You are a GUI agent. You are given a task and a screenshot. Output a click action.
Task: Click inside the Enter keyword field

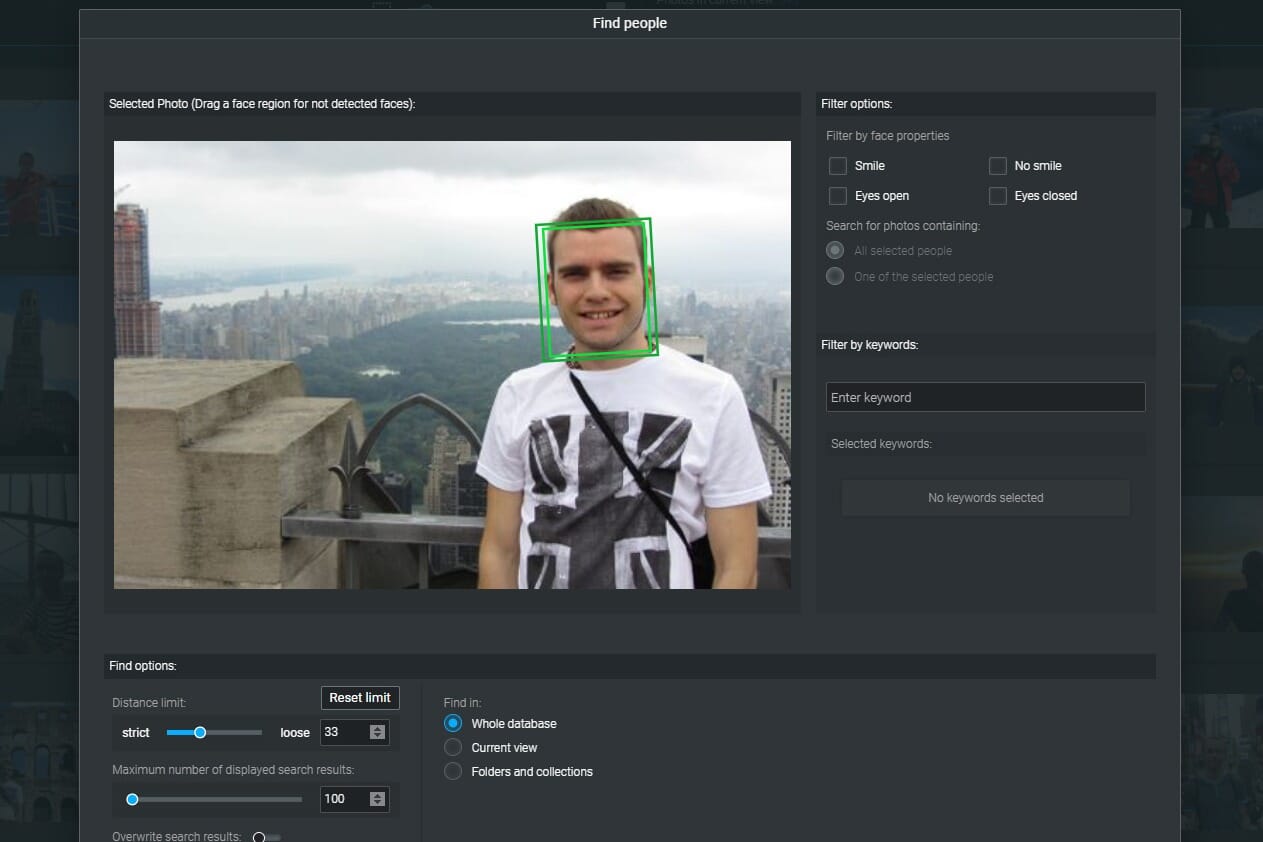click(984, 397)
